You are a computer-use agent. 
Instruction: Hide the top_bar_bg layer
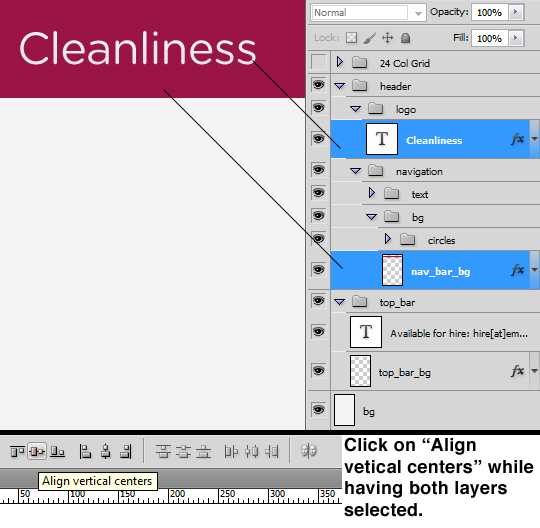(319, 371)
